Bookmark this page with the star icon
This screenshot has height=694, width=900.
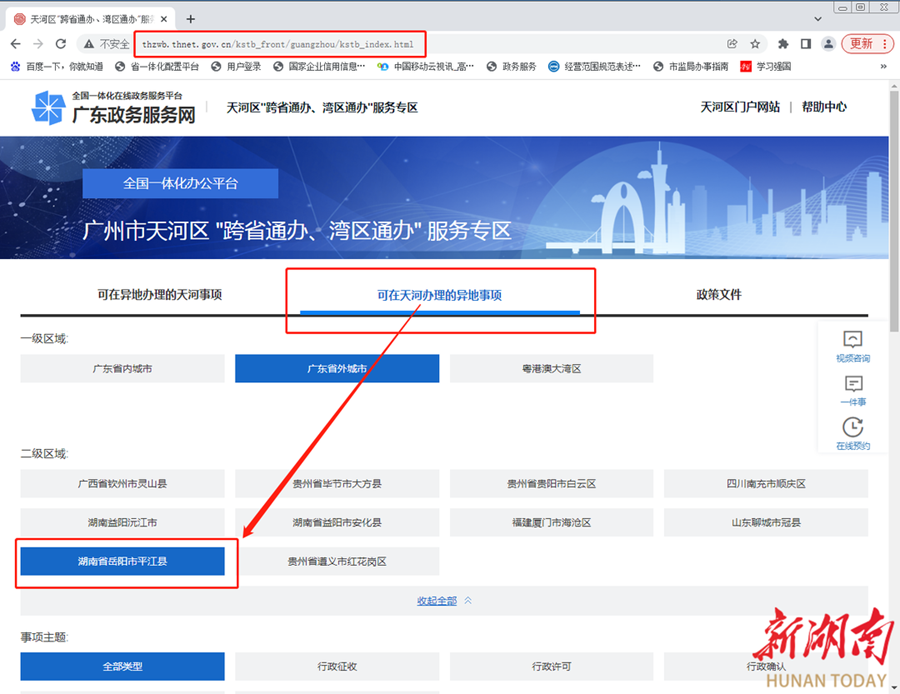[756, 44]
